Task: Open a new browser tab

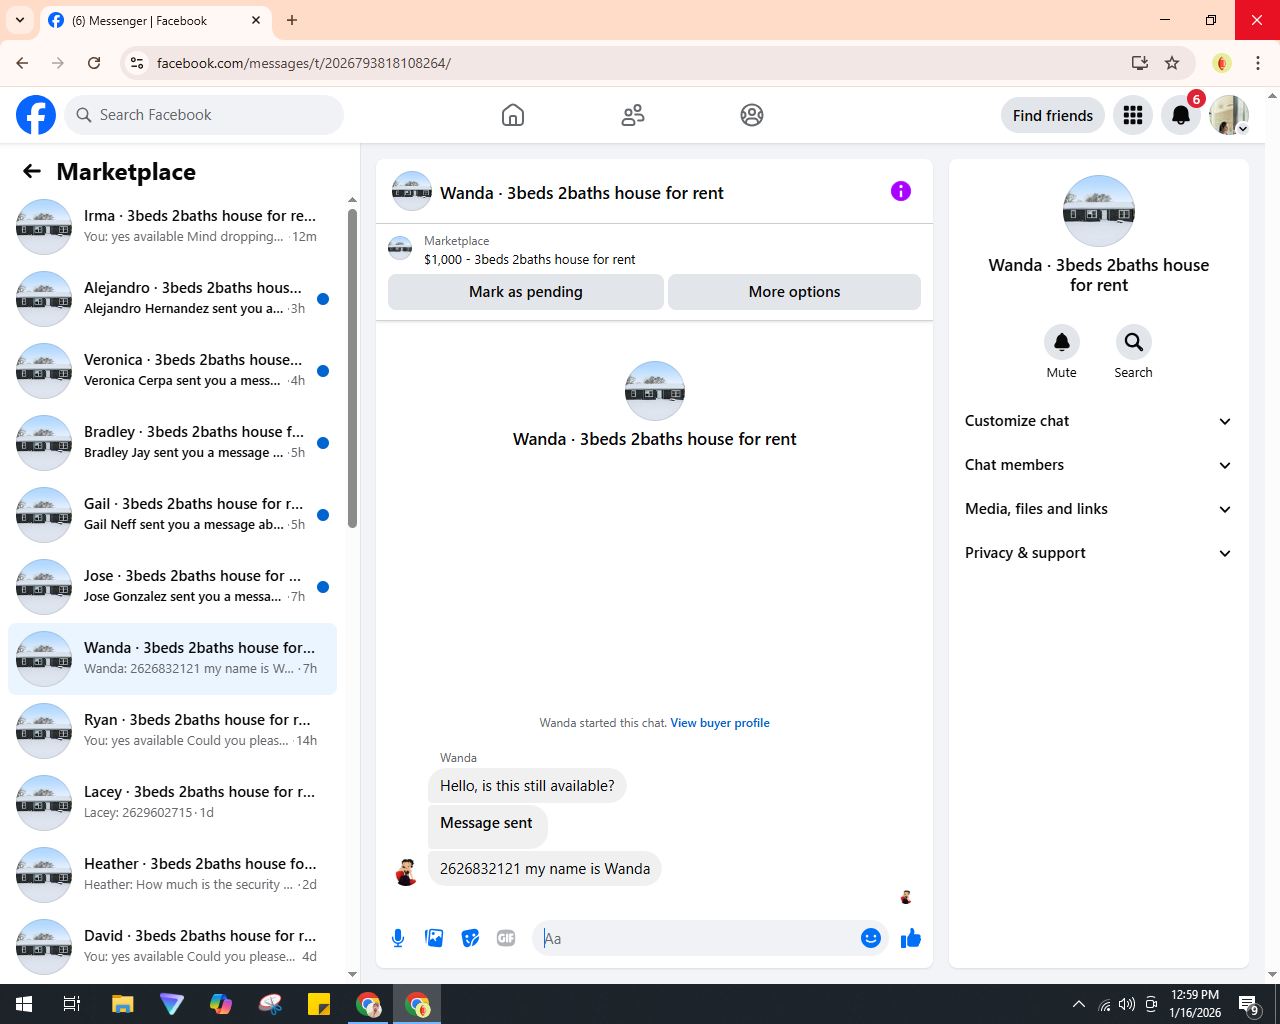Action: pos(292,20)
